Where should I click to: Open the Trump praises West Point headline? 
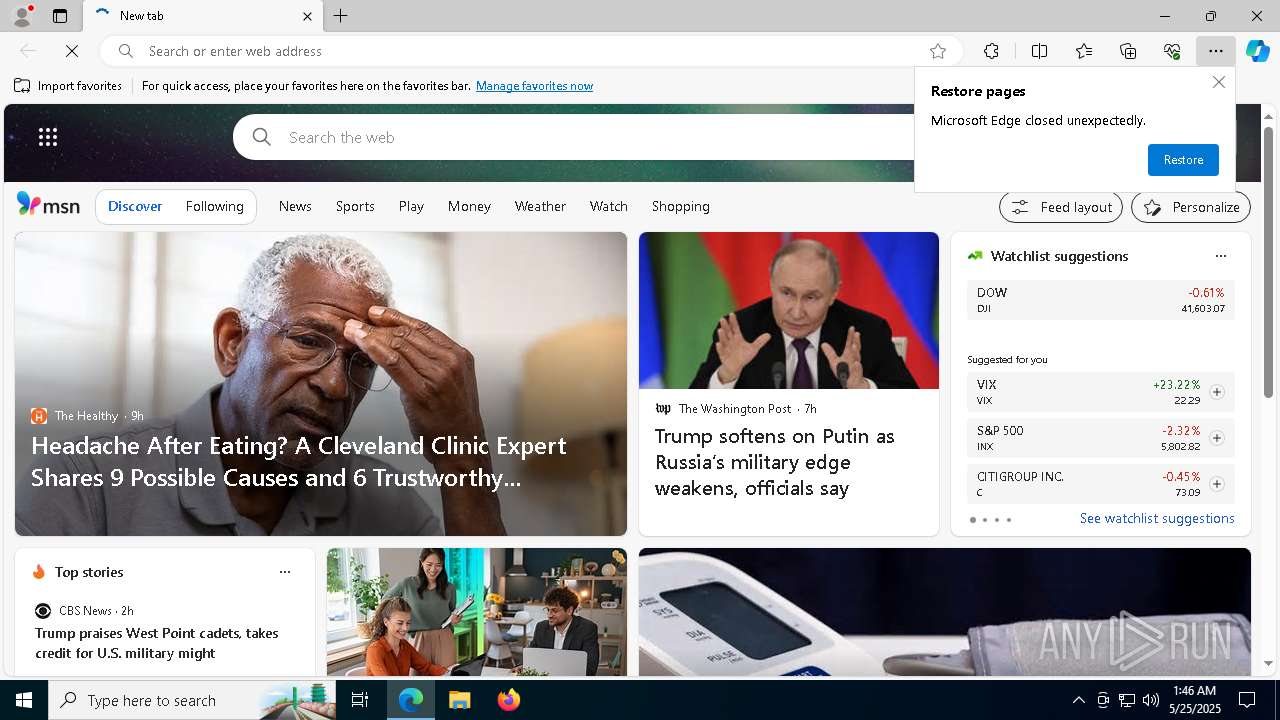[x=157, y=643]
